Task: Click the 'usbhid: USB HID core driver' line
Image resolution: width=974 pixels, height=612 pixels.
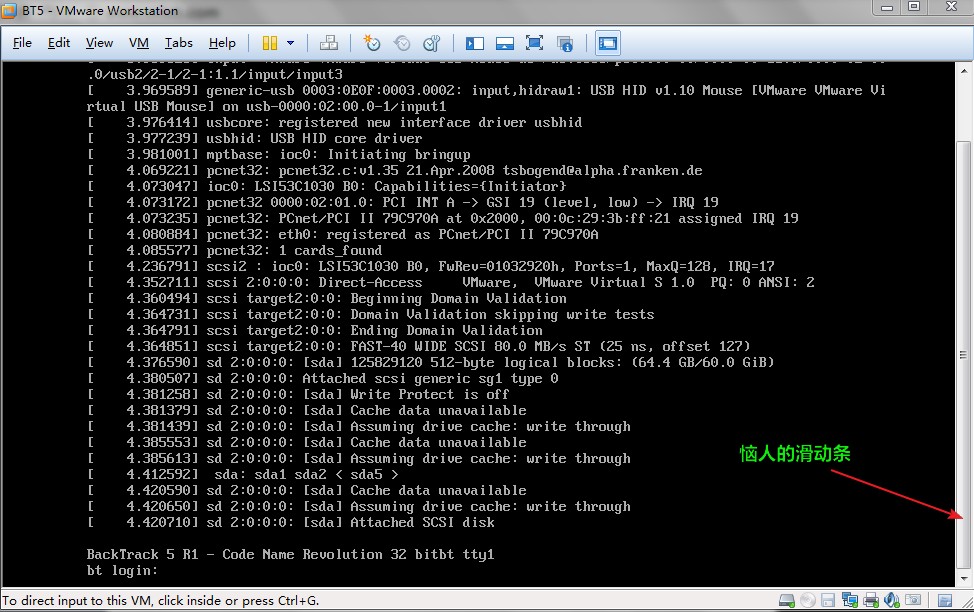Action: 254,139
